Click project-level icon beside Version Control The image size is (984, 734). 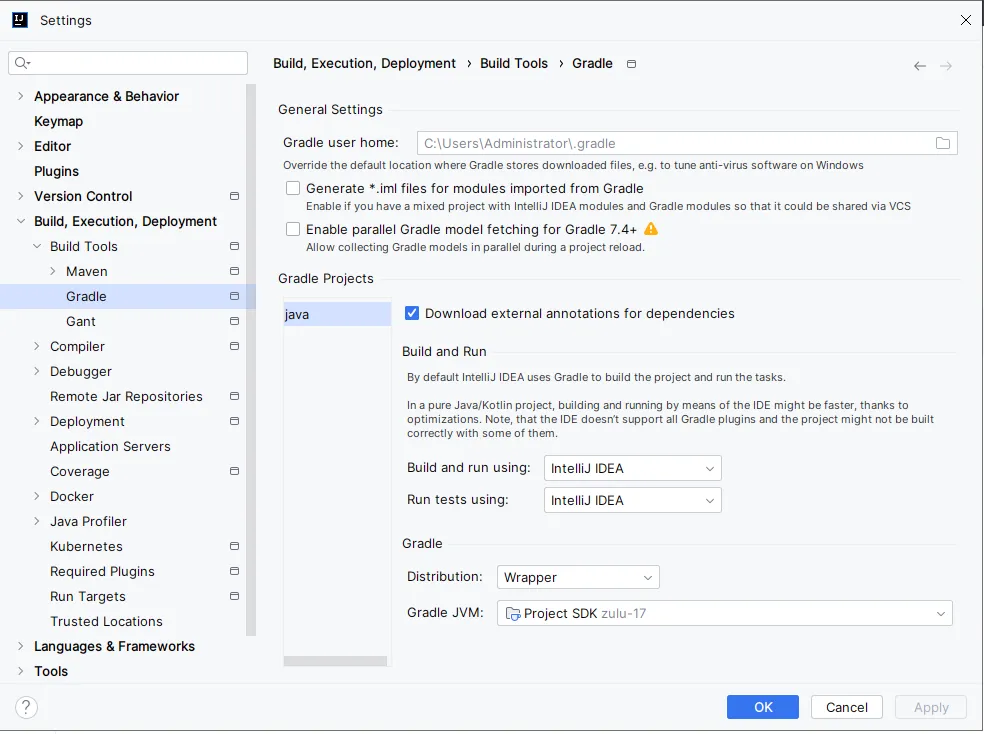235,196
